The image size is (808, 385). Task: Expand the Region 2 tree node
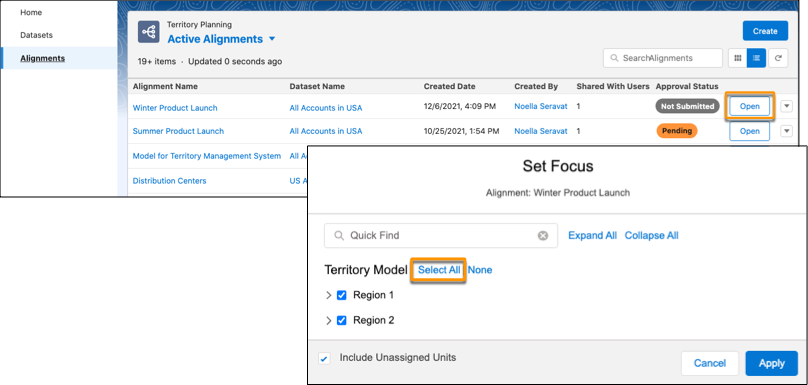[329, 321]
